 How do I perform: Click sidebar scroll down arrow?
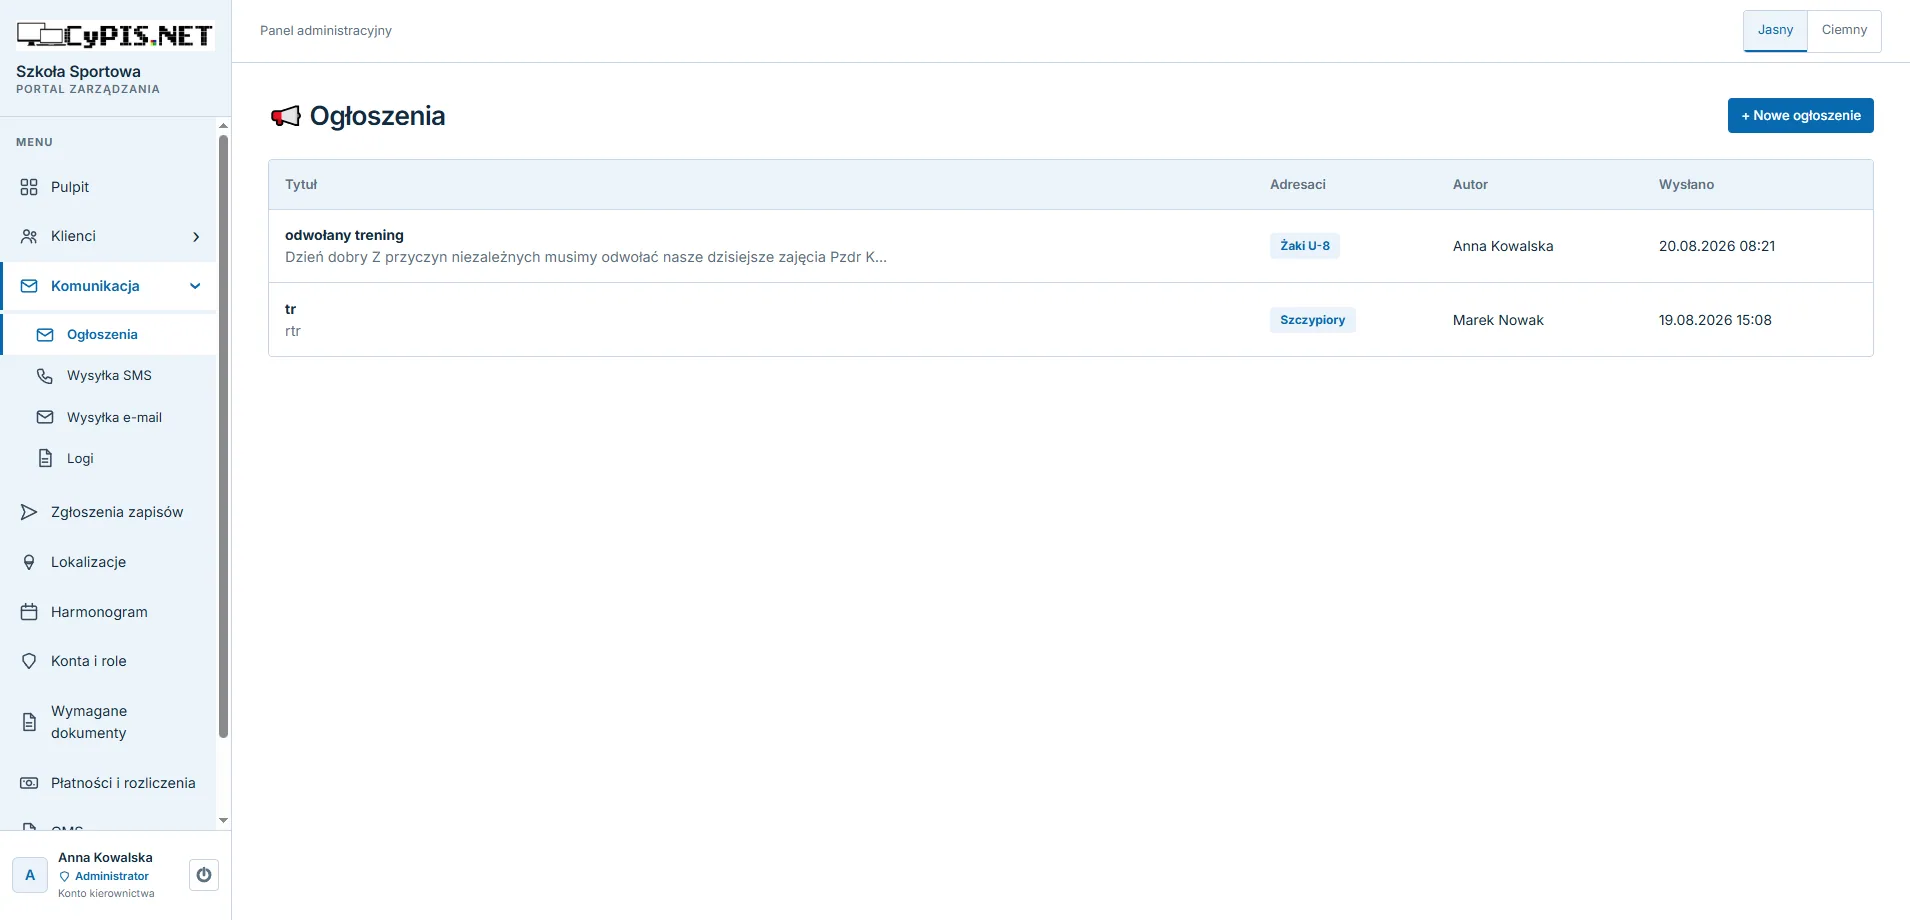(223, 820)
